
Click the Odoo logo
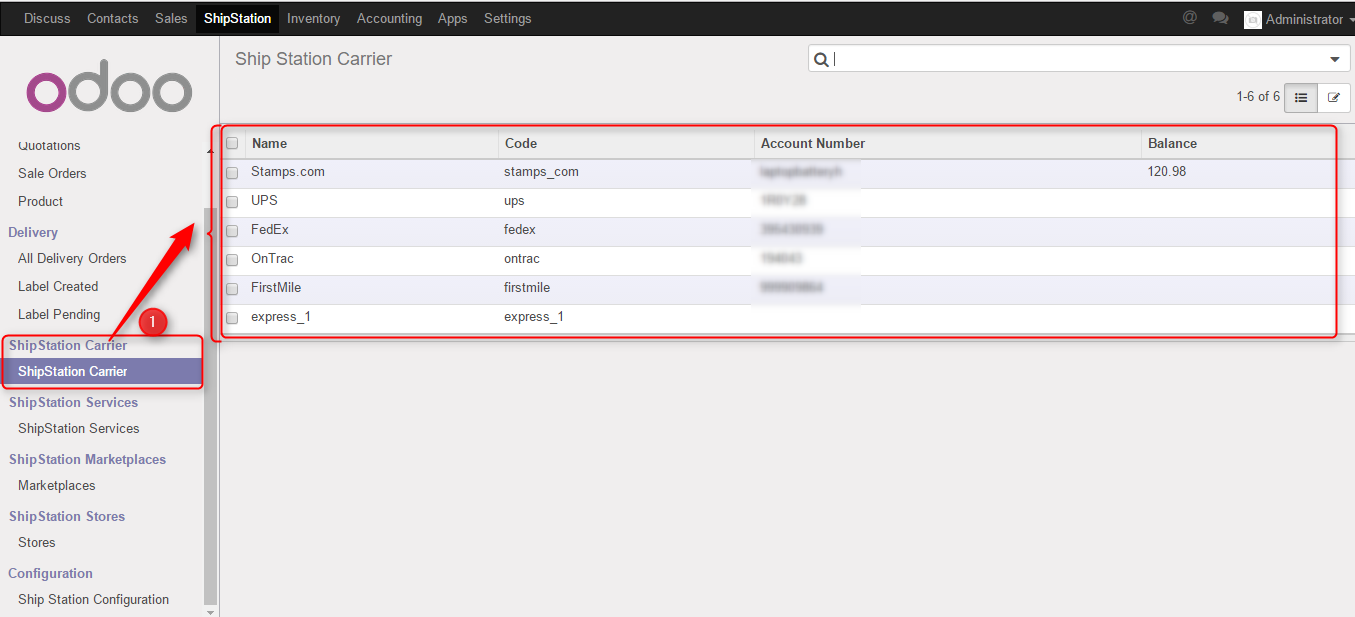(109, 91)
